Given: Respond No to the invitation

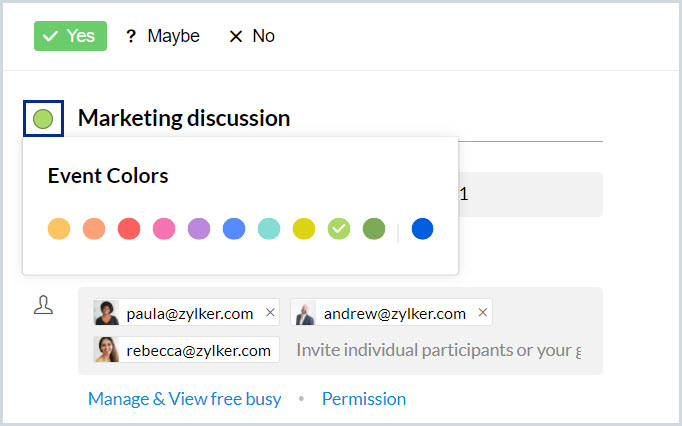Looking at the screenshot, I should point(252,36).
